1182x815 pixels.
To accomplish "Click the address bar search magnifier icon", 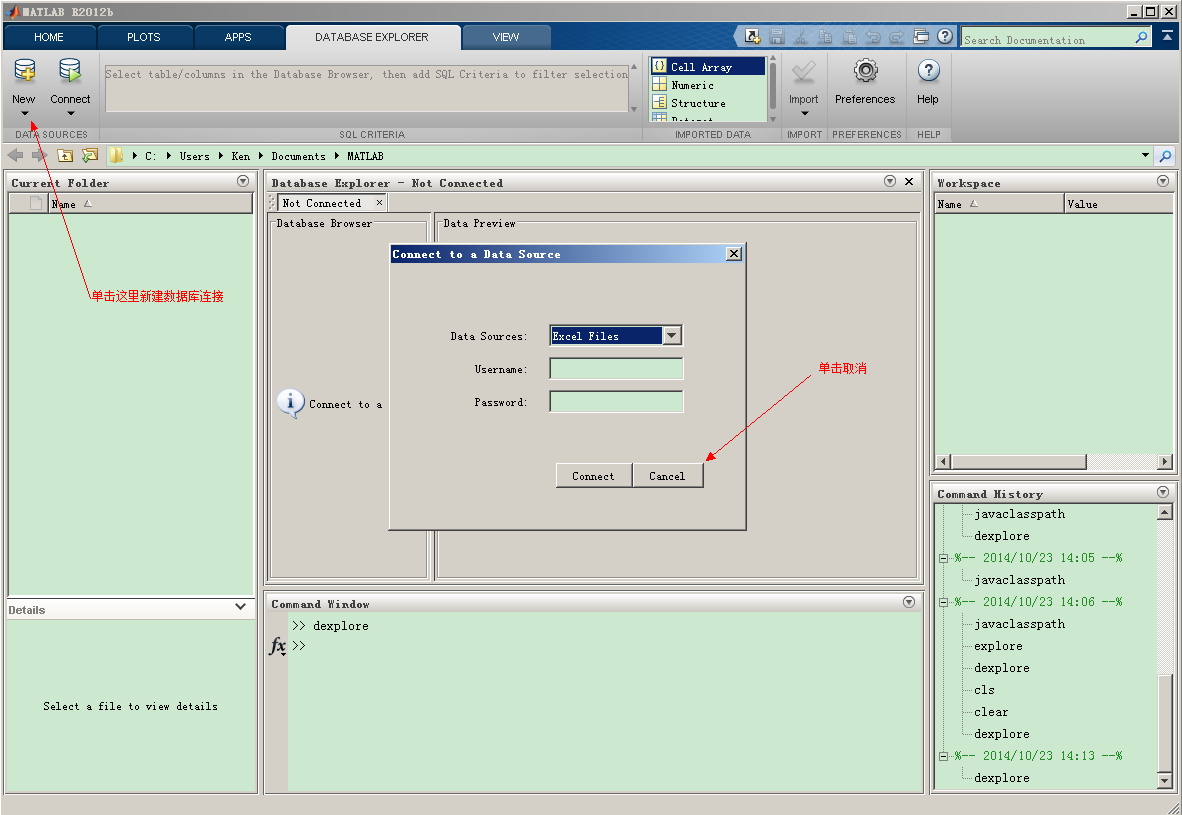I will coord(1165,156).
